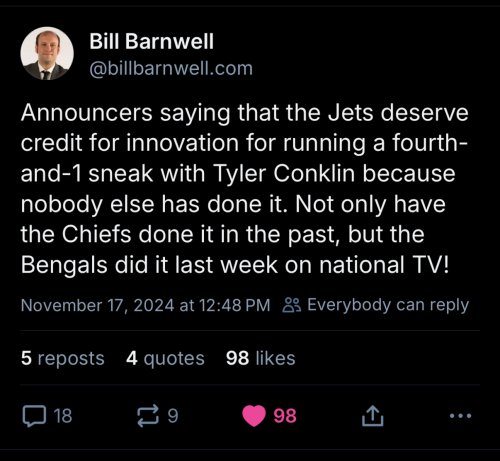Open the share upload arrow icon
Viewport: 500px width, 461px height.
click(x=372, y=416)
